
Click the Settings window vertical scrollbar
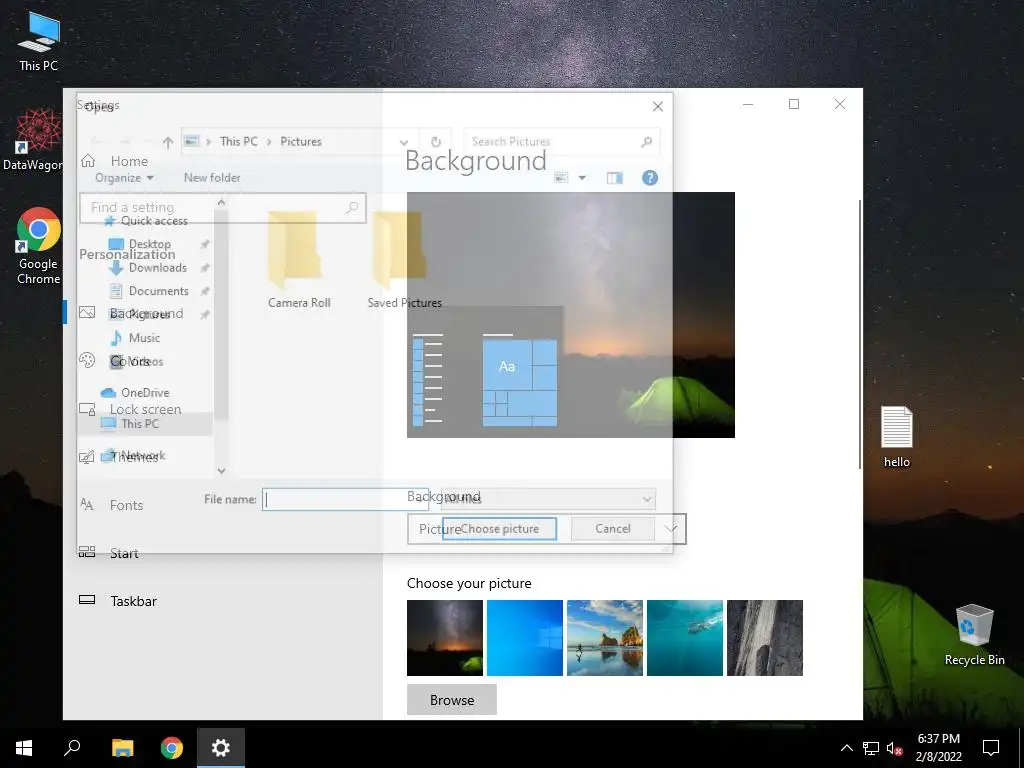pos(859,334)
